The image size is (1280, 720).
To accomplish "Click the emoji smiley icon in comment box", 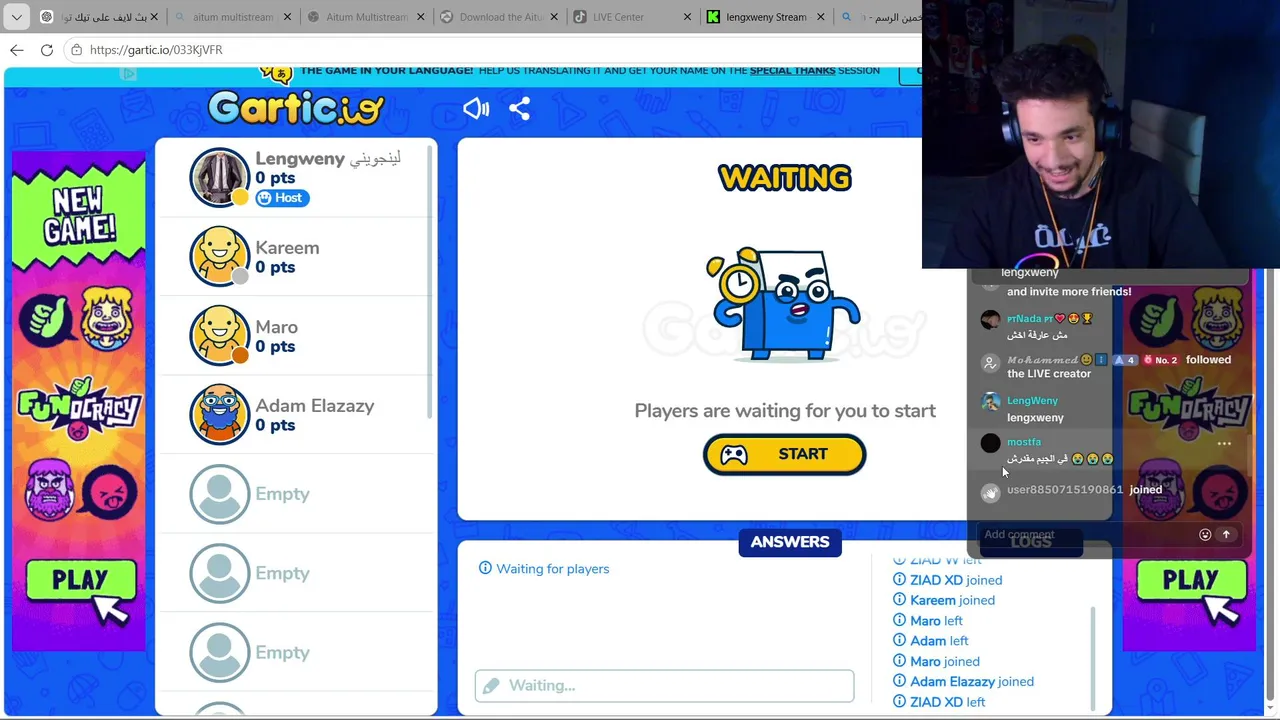I will pos(1205,534).
